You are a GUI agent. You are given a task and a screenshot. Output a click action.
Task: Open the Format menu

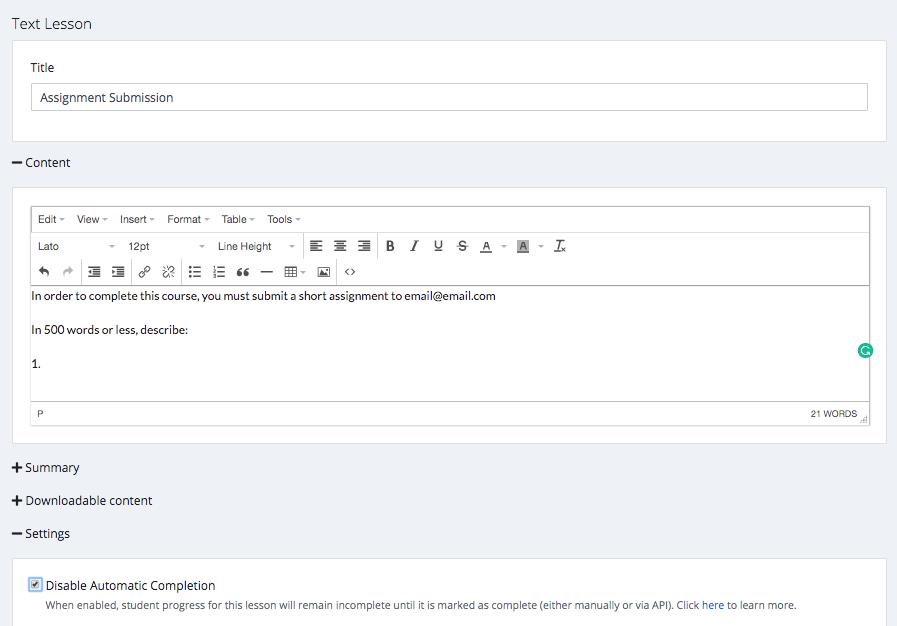coord(188,219)
